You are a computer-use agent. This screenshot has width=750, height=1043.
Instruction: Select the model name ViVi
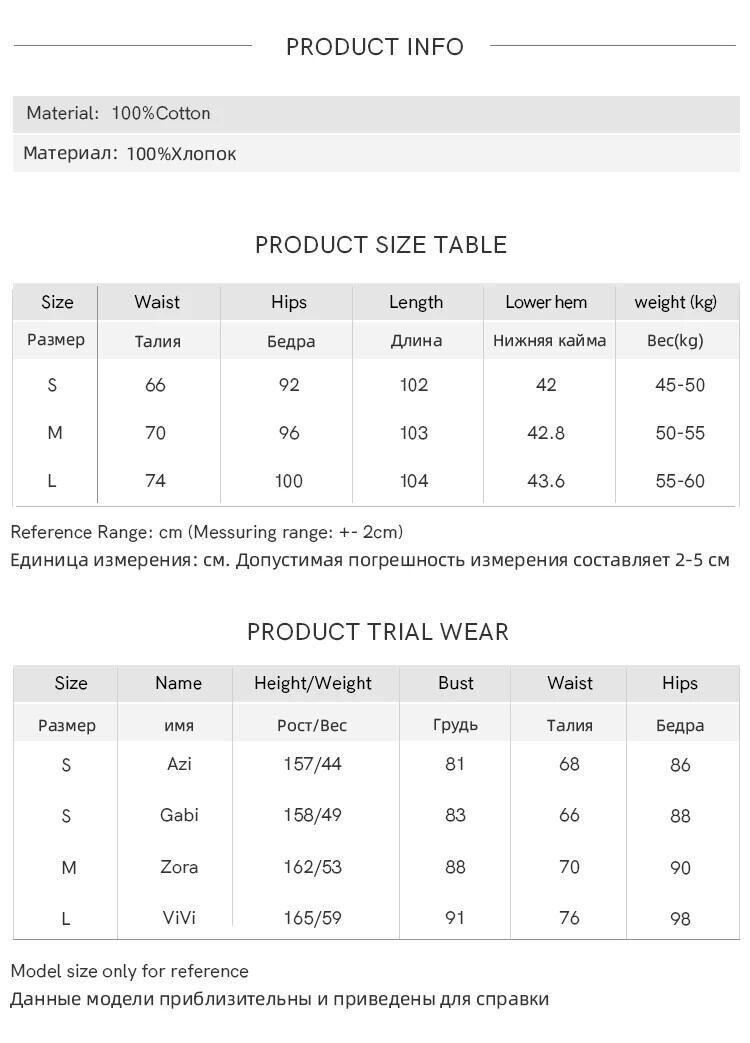click(179, 917)
